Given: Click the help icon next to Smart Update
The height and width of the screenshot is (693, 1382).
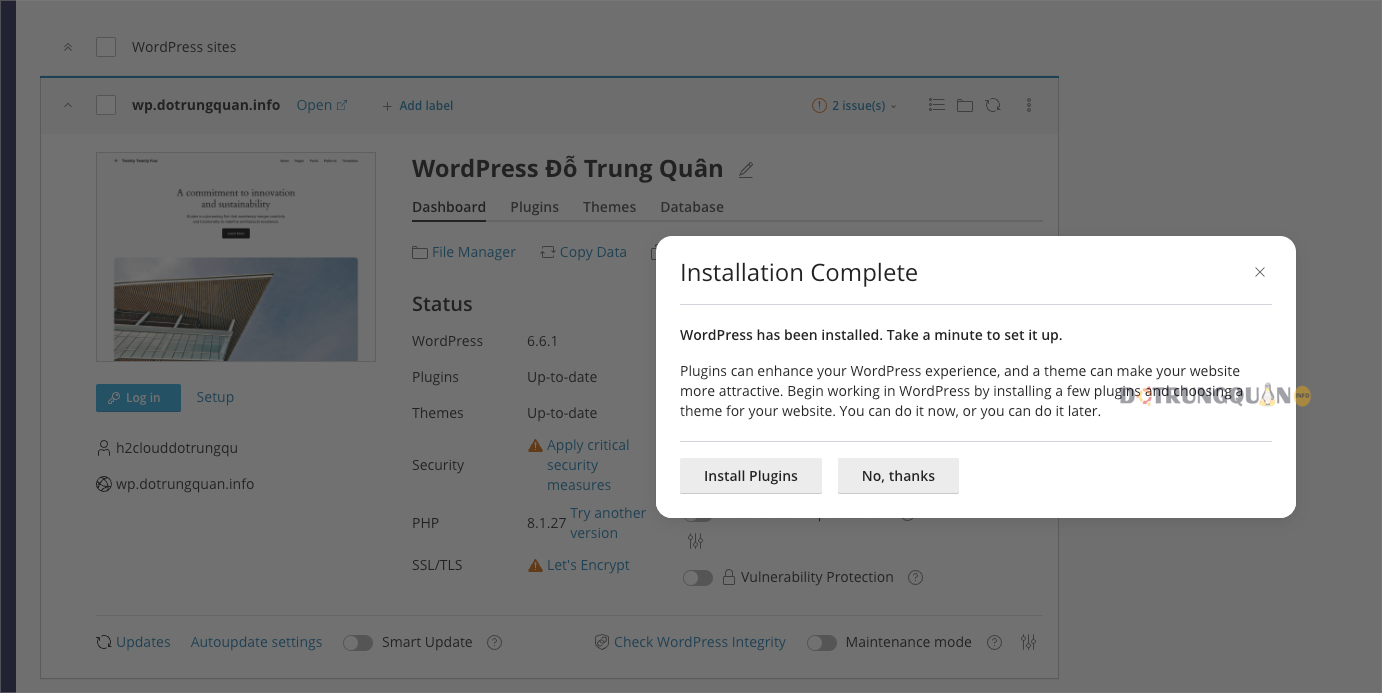Looking at the screenshot, I should coord(494,642).
